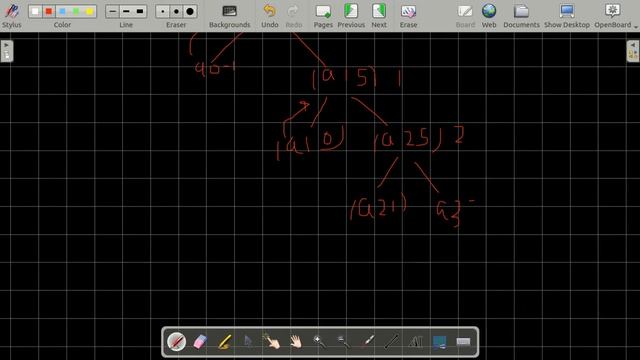
Task: Choose the thin line width
Action: 113,11
